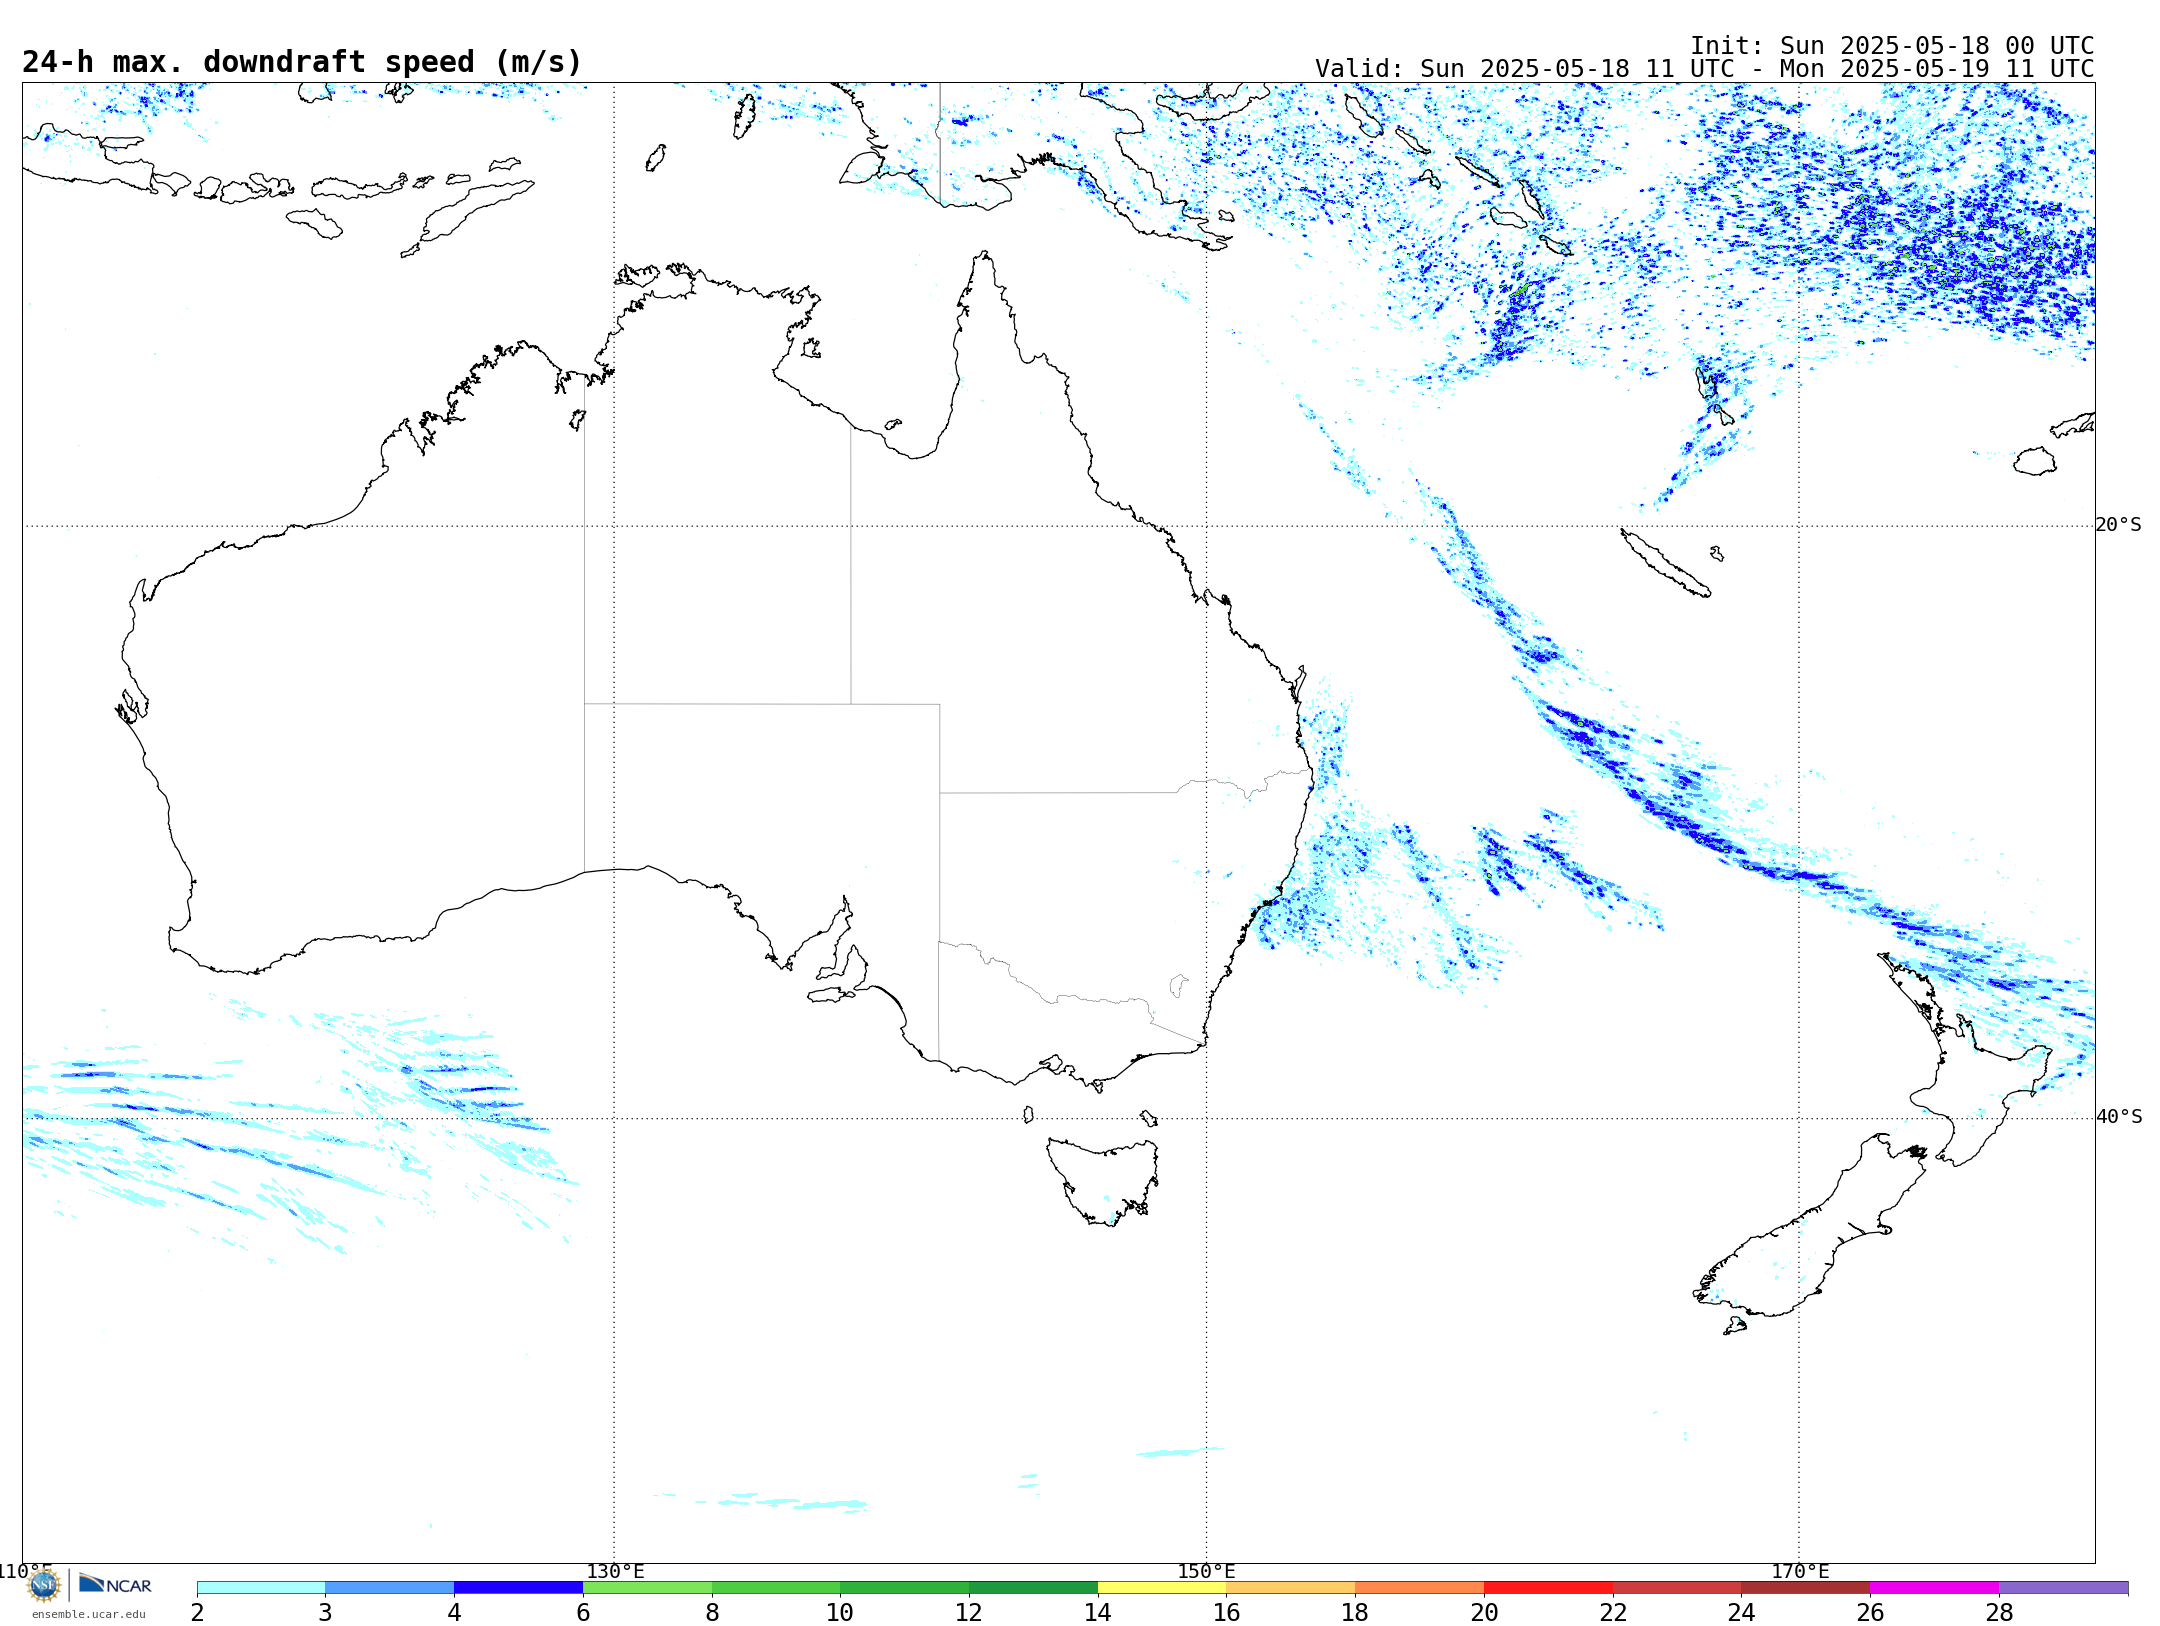Click the colorbar label '26'
The height and width of the screenshot is (1626, 2160).
click(x=1870, y=1612)
